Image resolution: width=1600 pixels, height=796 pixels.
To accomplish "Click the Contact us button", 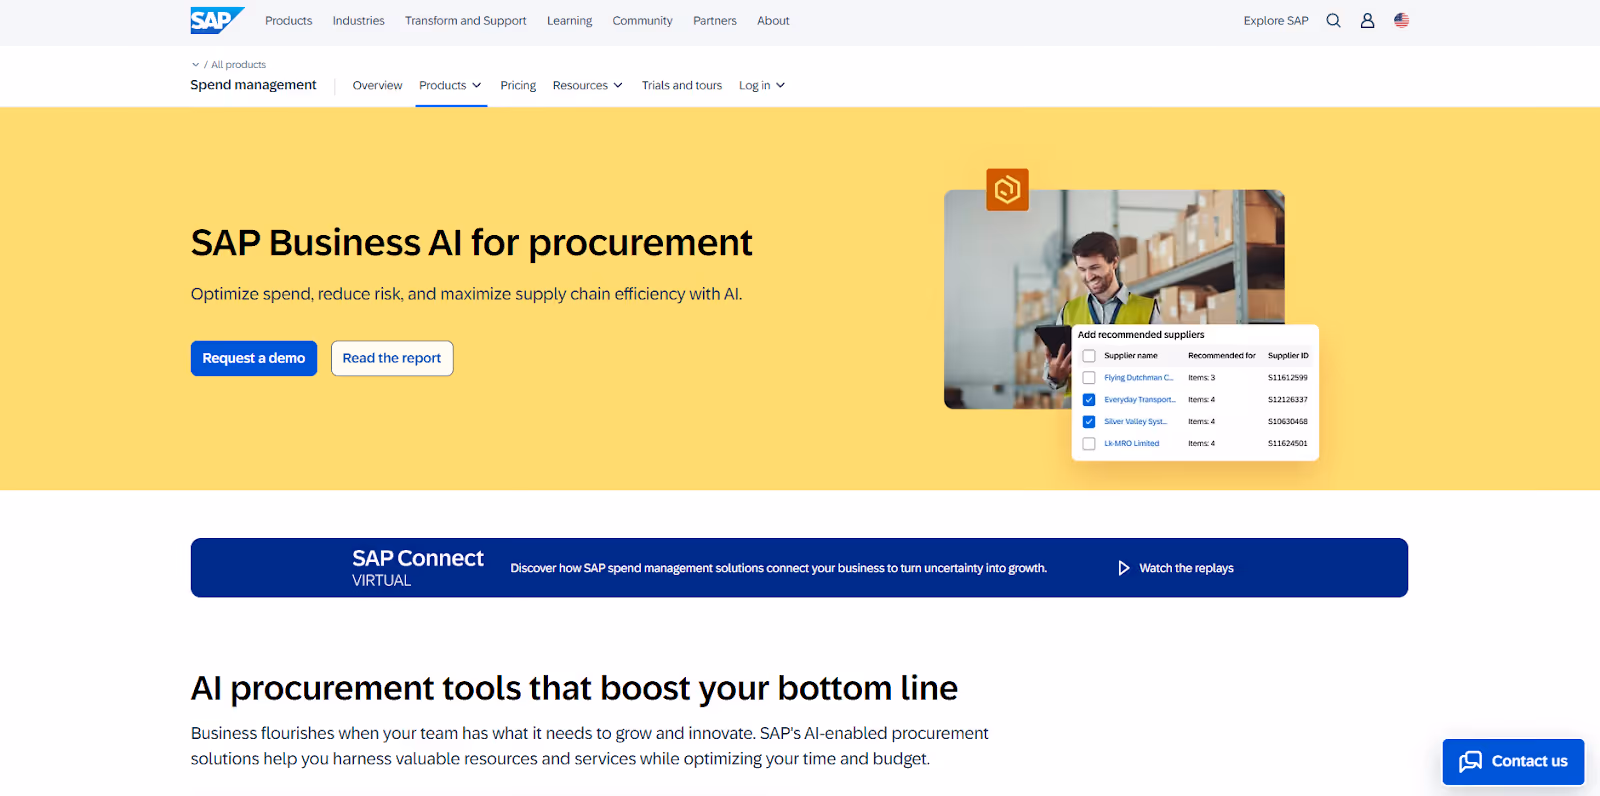I will tap(1513, 762).
